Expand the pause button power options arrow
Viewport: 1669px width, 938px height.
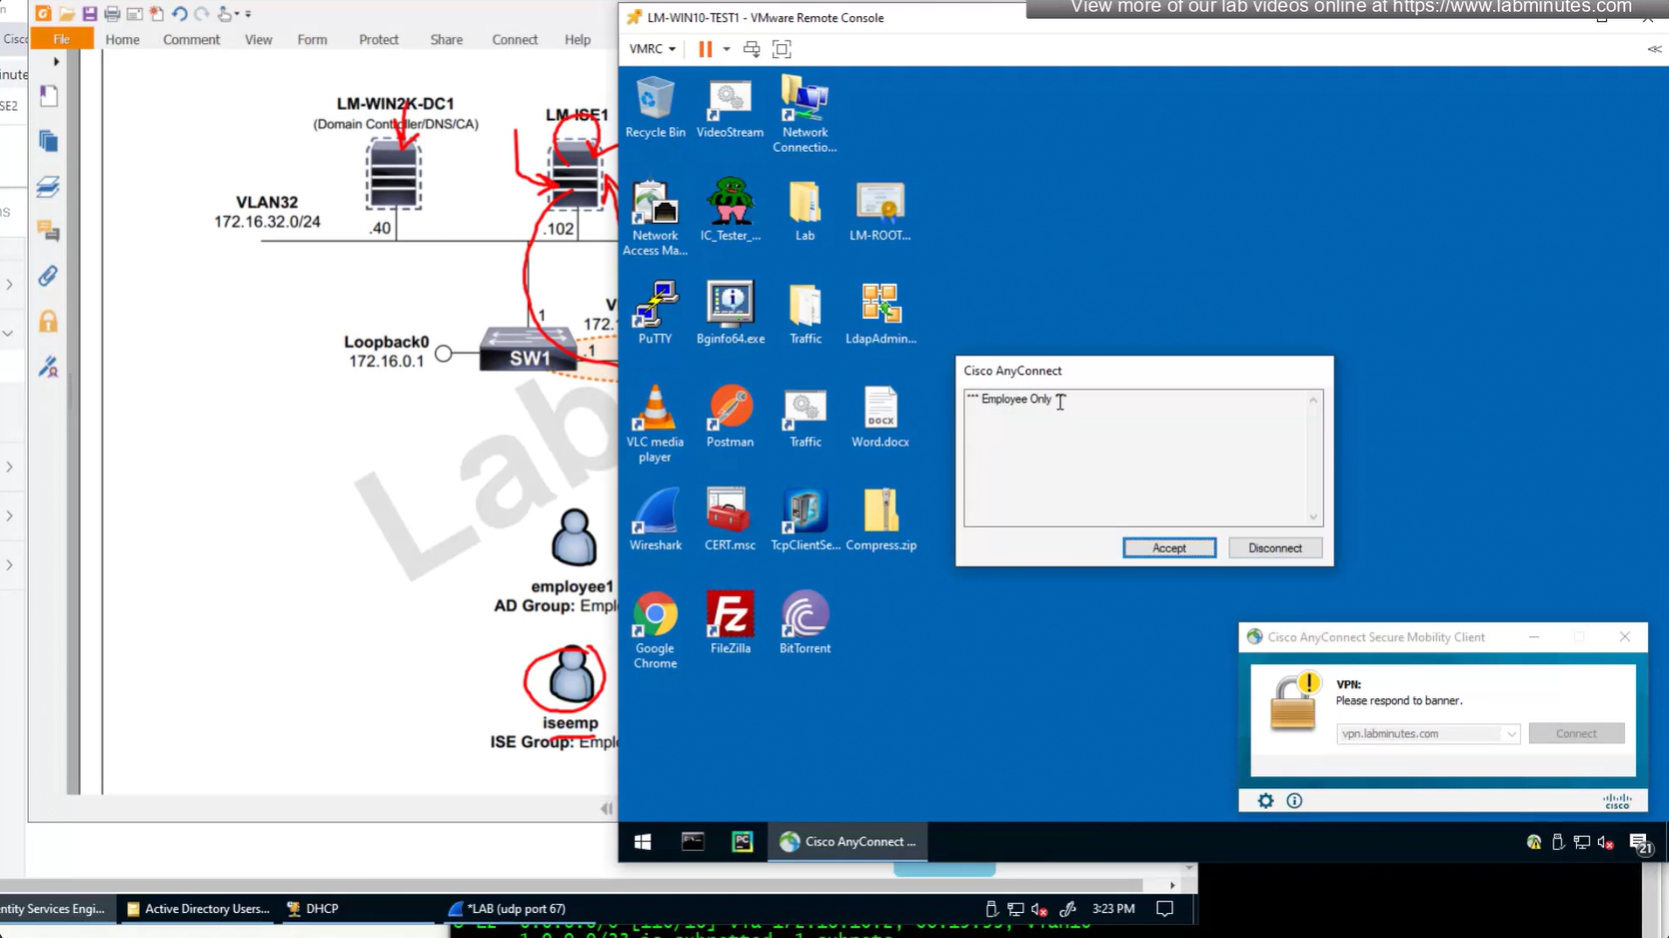(726, 49)
